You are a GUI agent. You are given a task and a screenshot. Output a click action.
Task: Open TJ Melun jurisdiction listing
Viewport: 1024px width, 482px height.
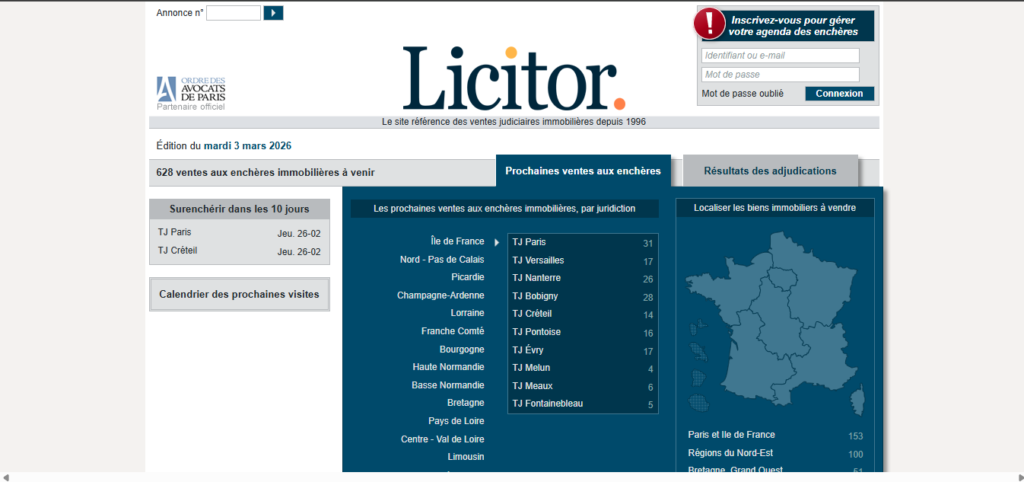[x=583, y=368]
